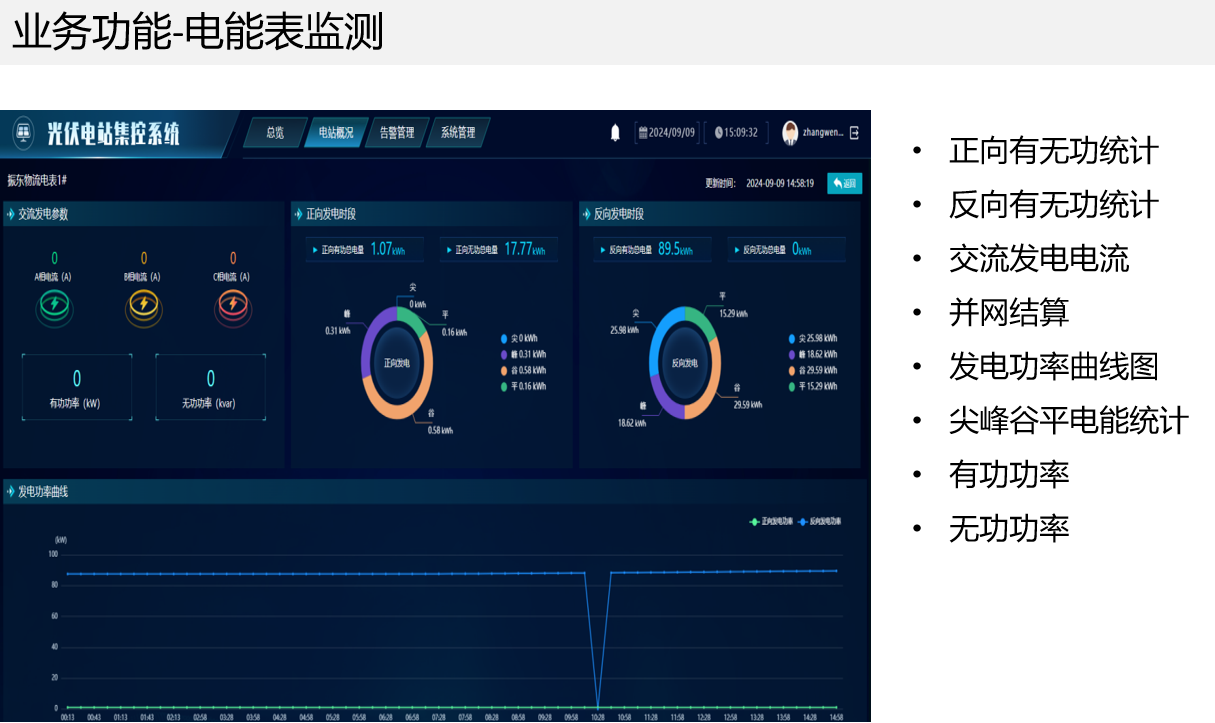The height and width of the screenshot is (723, 1215).
Task: Click the user avatar picture
Action: (790, 133)
